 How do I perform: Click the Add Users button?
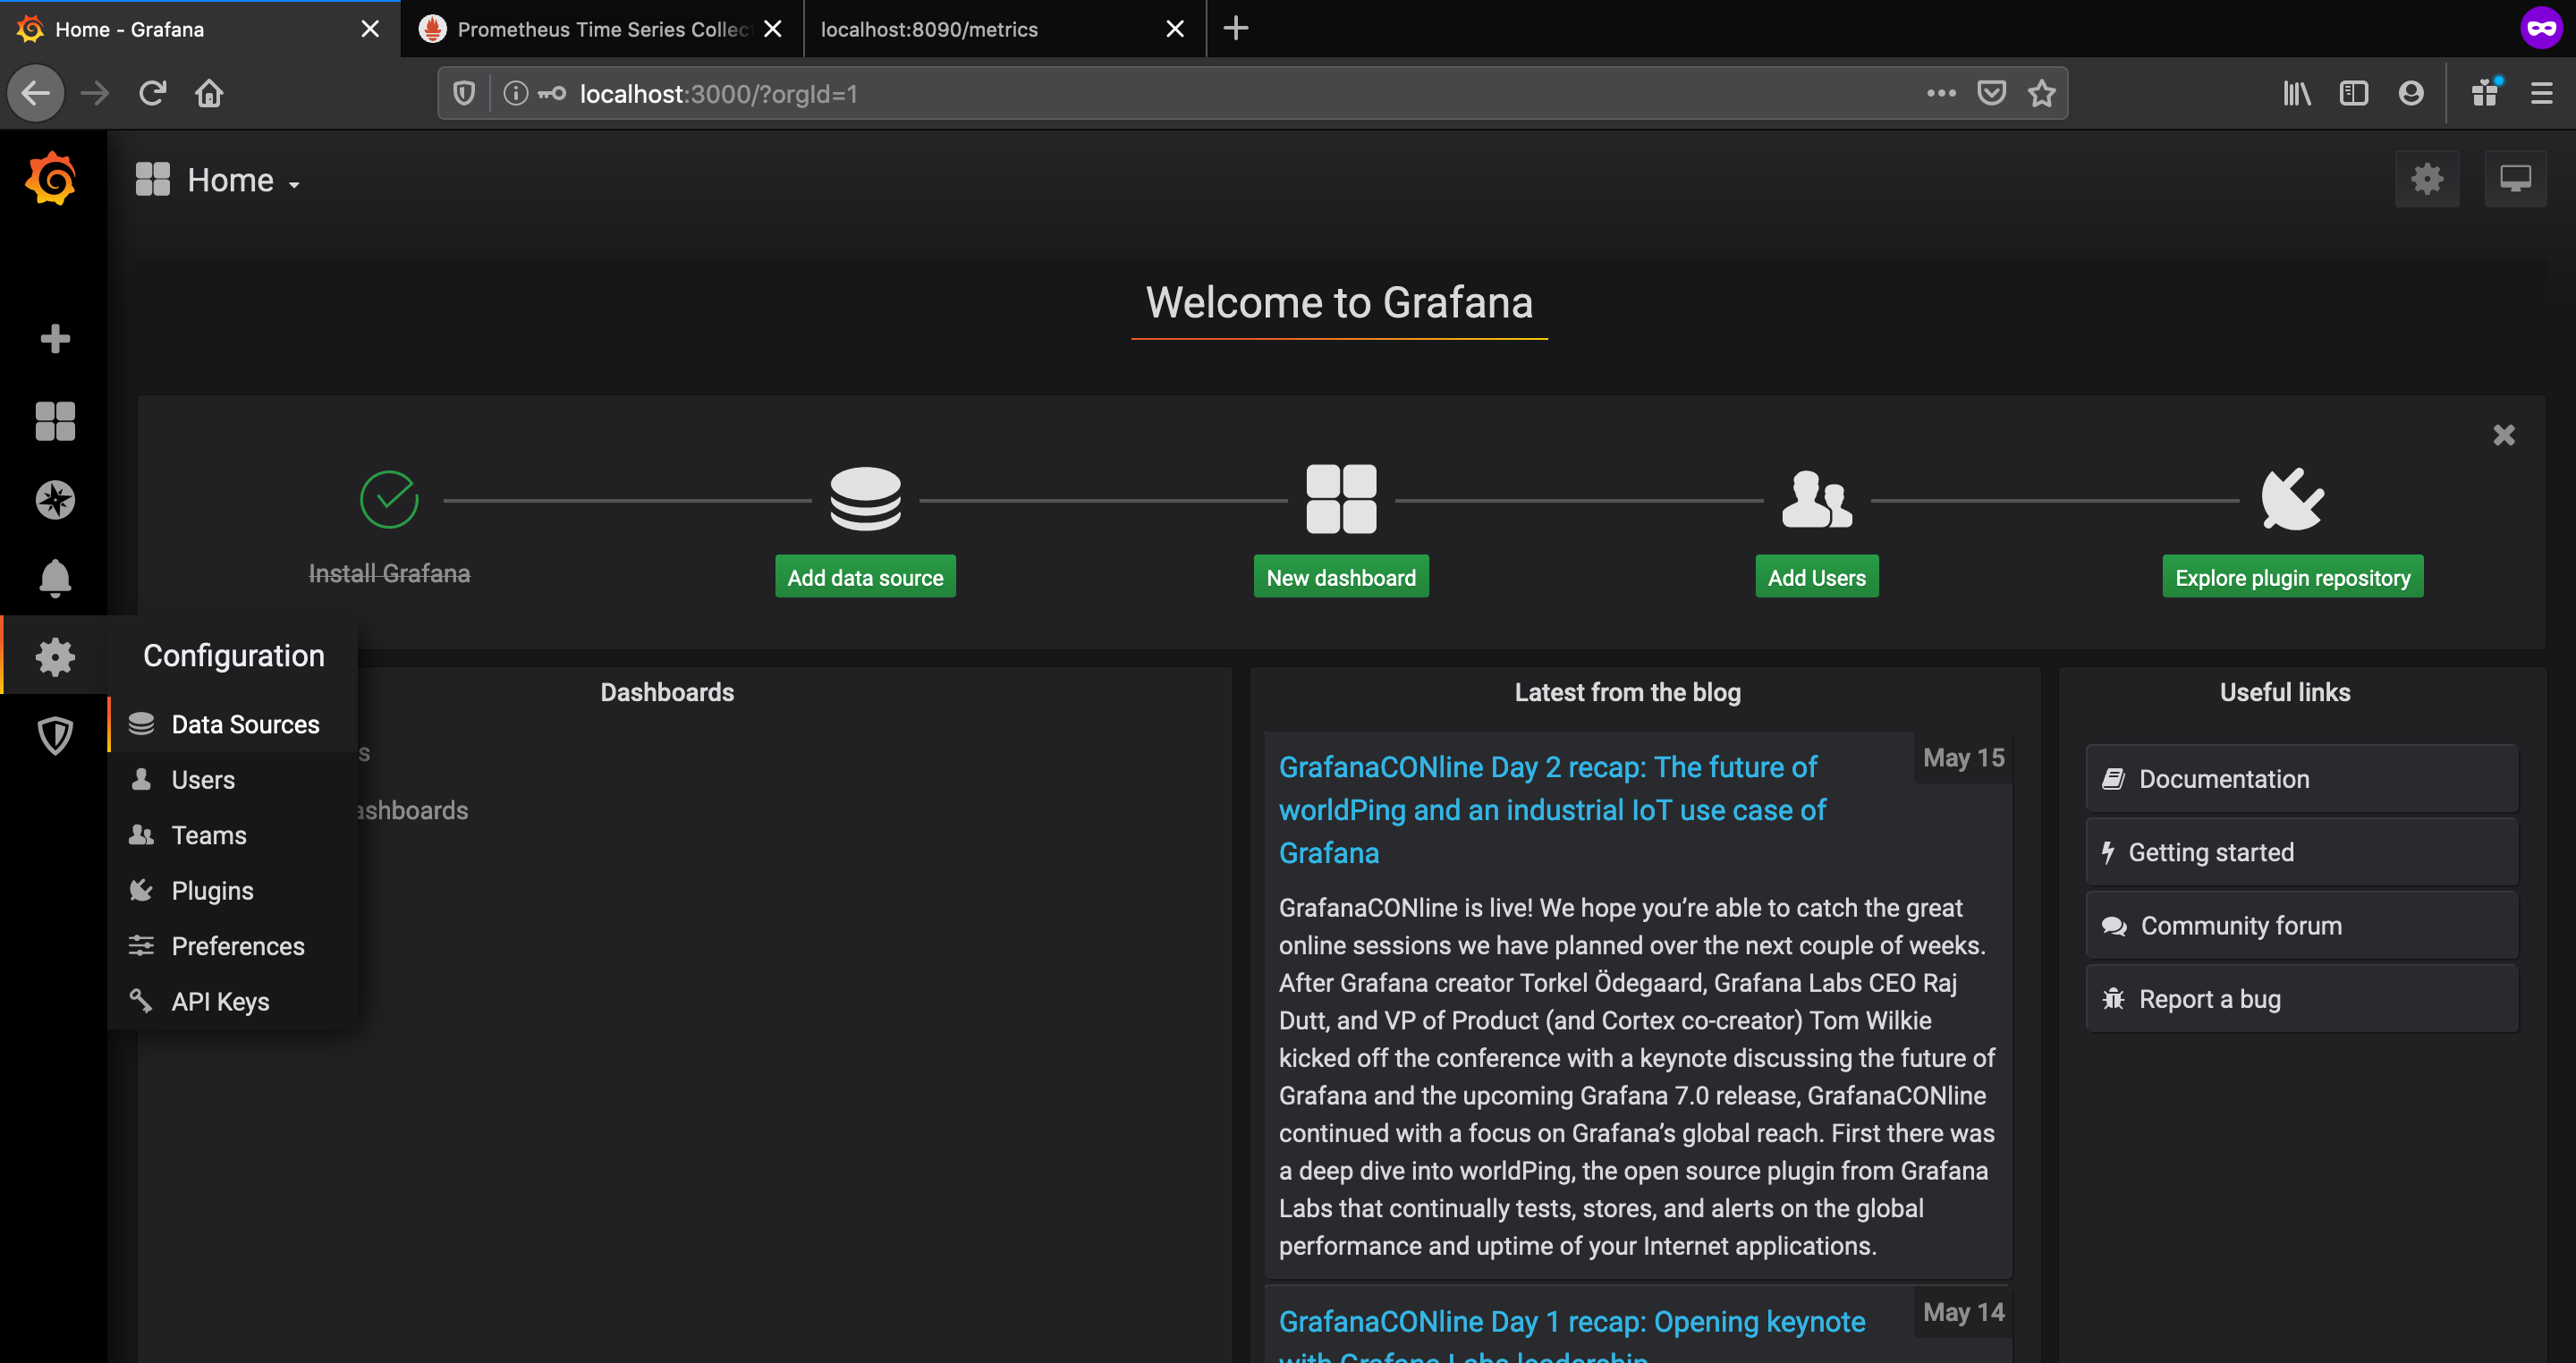point(1817,577)
